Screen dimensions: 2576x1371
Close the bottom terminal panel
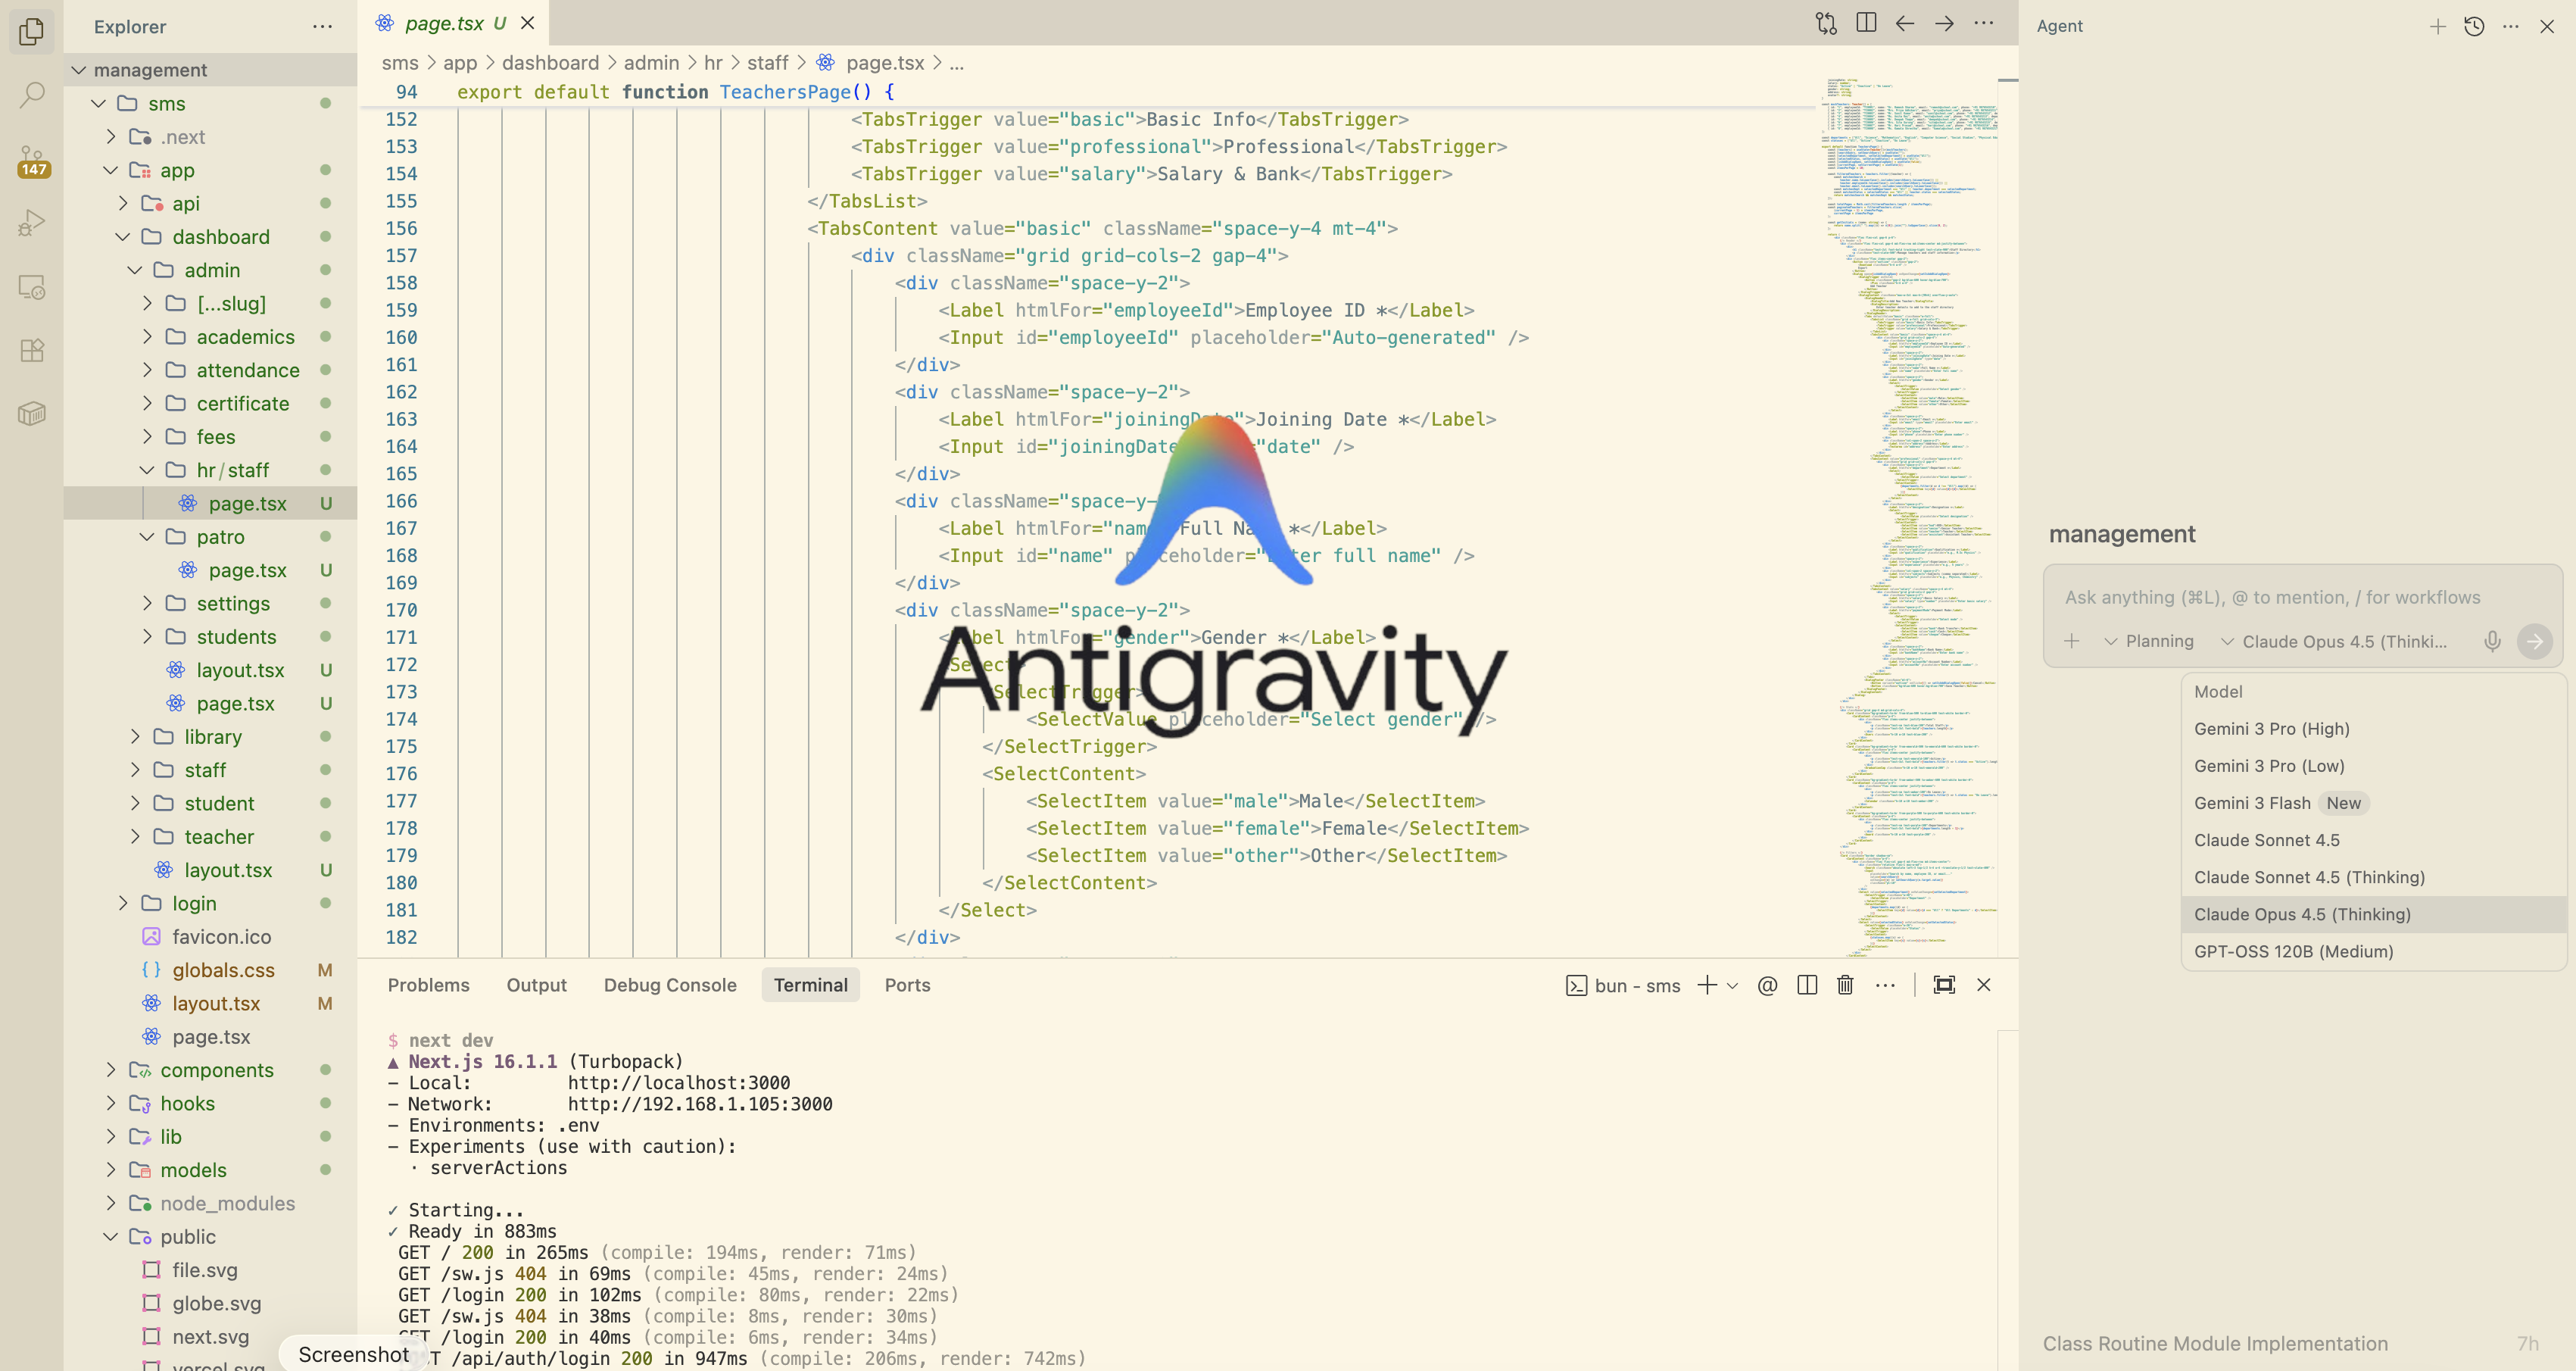(1984, 985)
